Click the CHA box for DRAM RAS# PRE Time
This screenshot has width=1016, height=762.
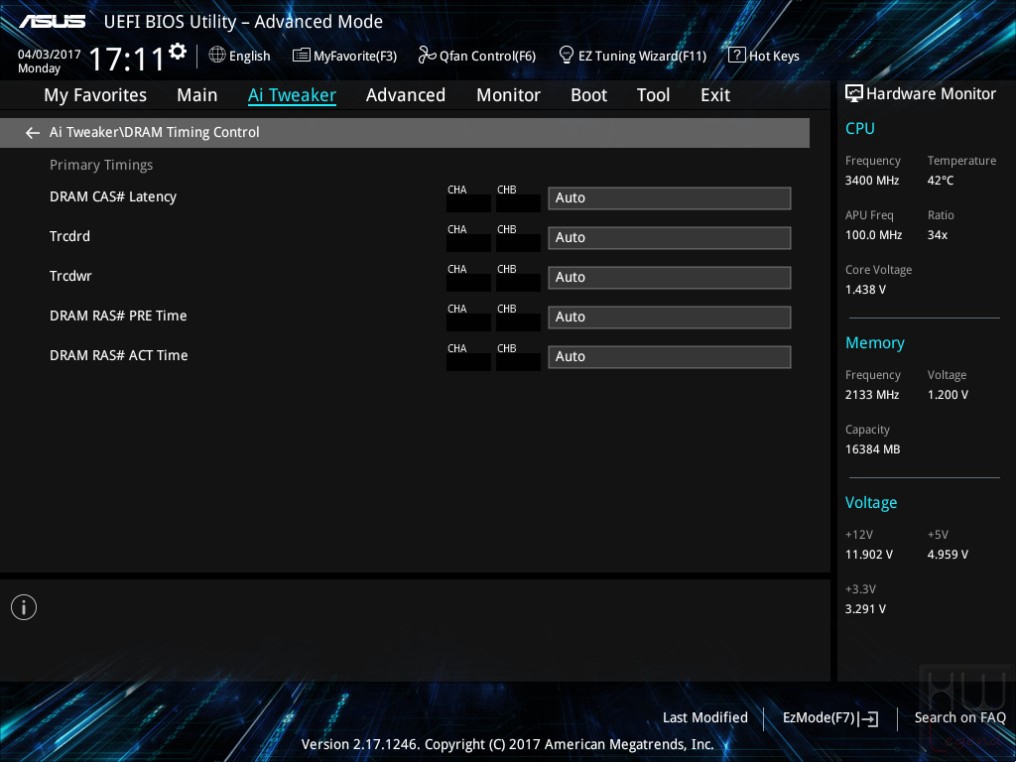(x=468, y=323)
